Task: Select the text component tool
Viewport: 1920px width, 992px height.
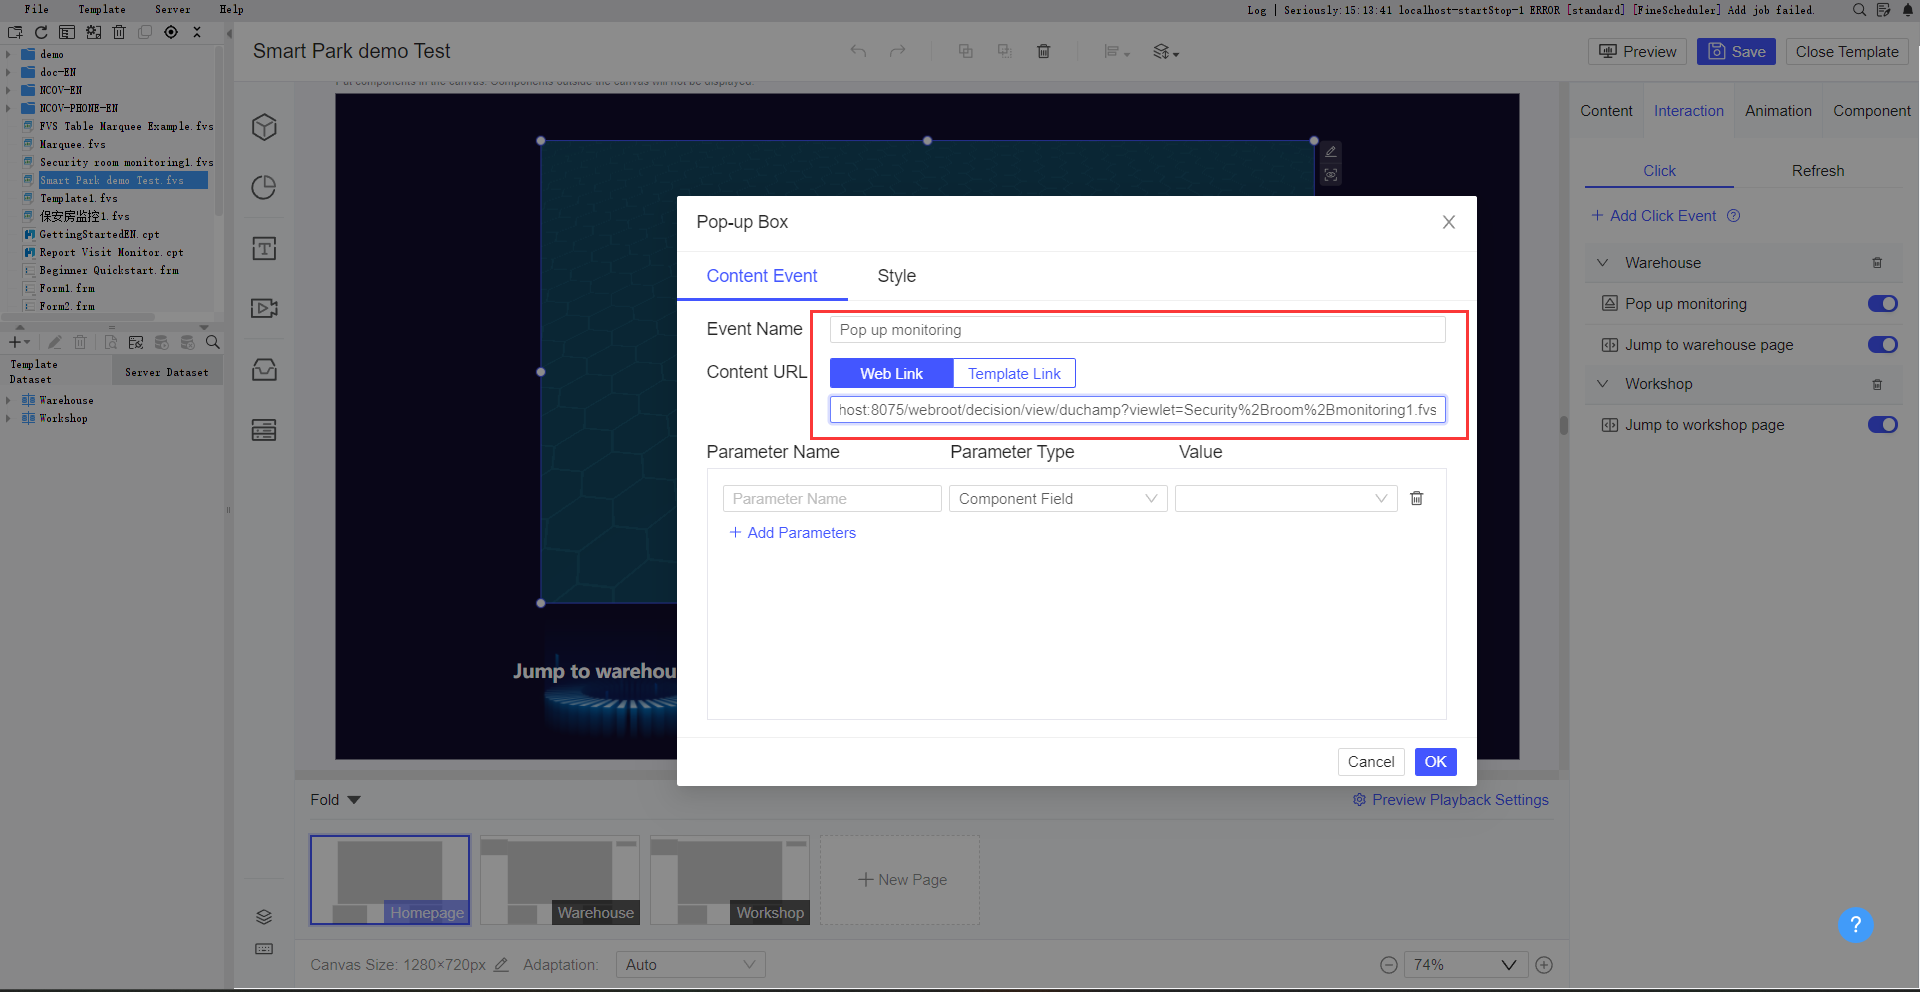Action: [x=264, y=248]
